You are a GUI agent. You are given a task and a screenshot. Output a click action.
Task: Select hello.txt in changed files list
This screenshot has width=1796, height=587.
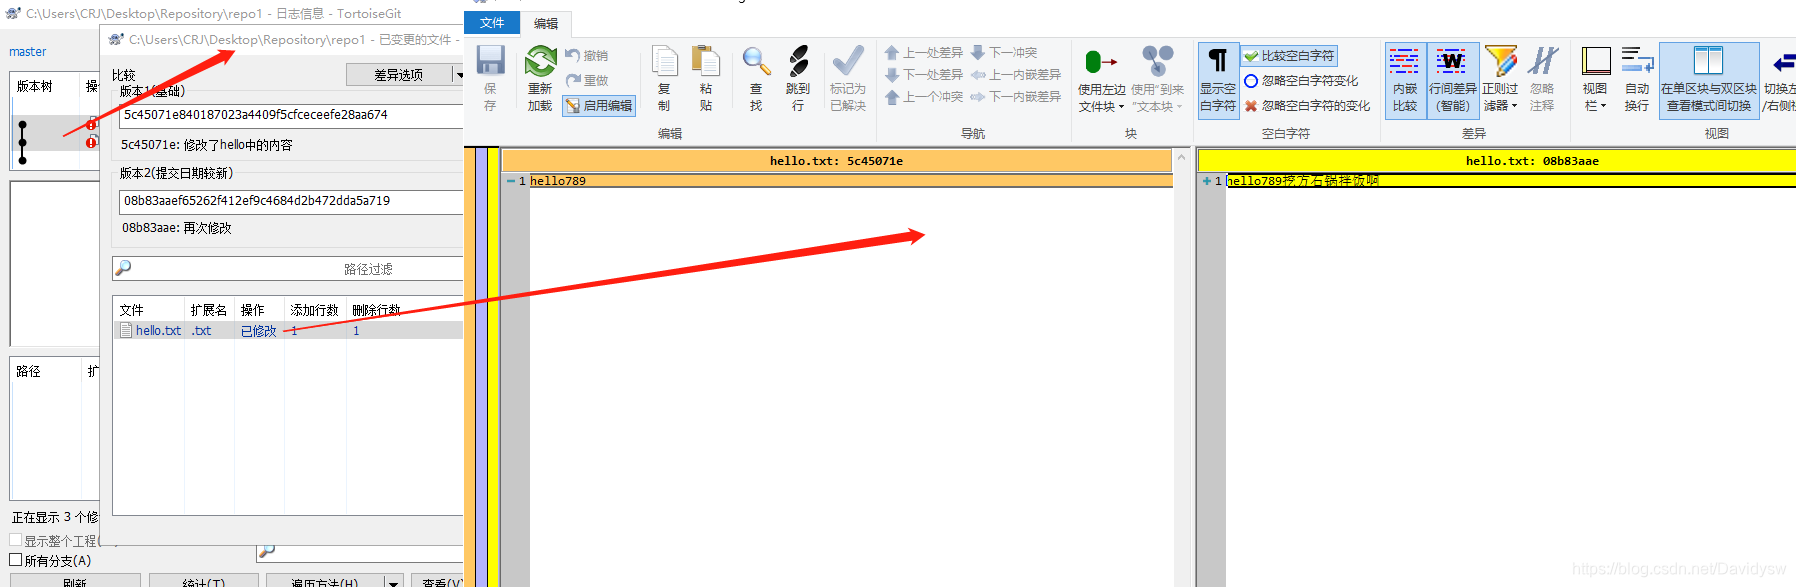(x=159, y=331)
